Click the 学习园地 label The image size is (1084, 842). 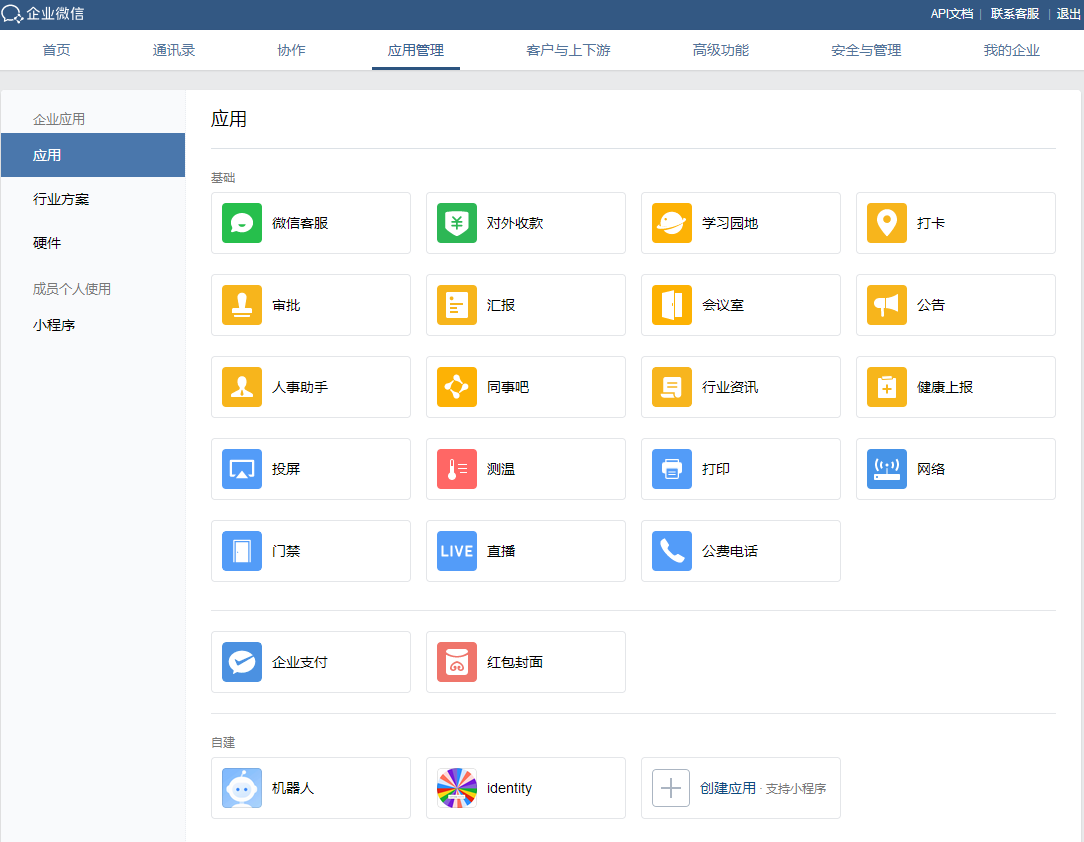pos(730,223)
